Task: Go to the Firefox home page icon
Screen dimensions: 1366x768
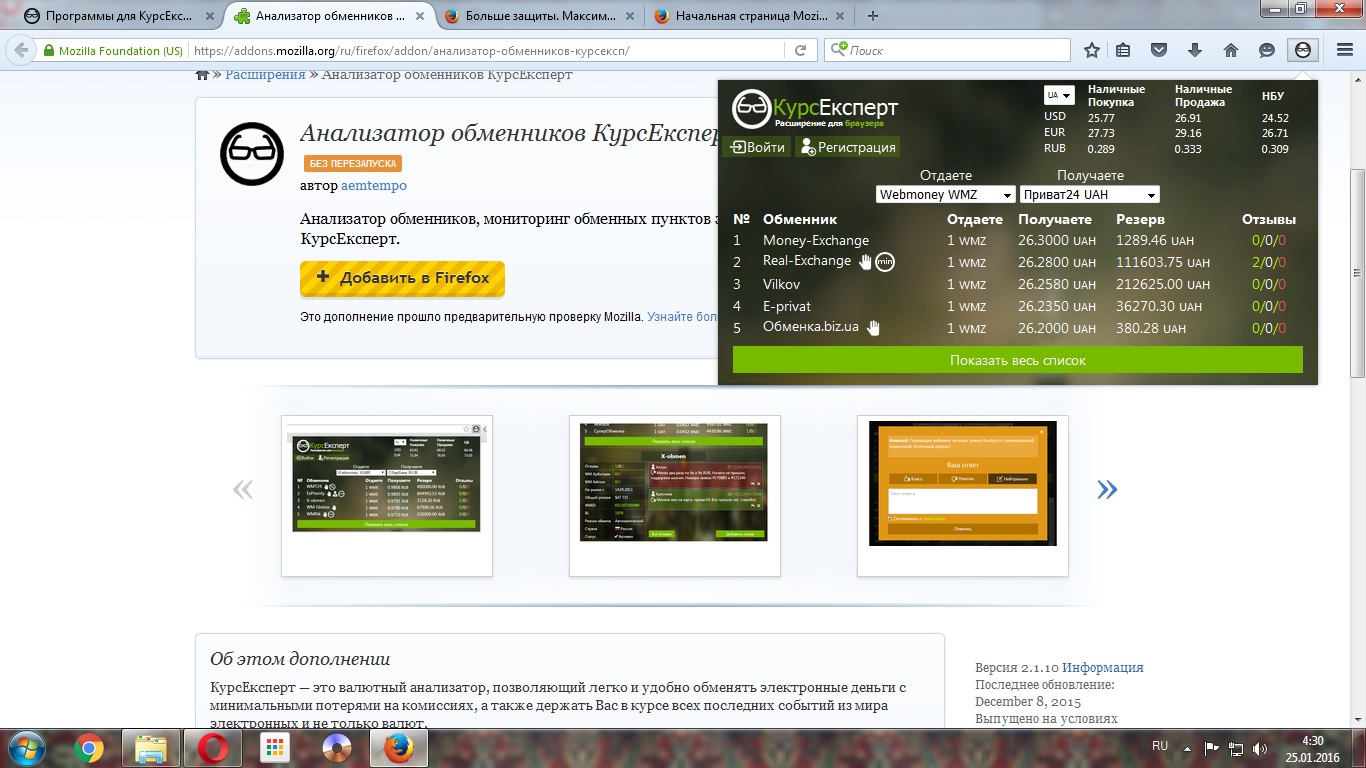Action: pyautogui.click(x=1231, y=50)
